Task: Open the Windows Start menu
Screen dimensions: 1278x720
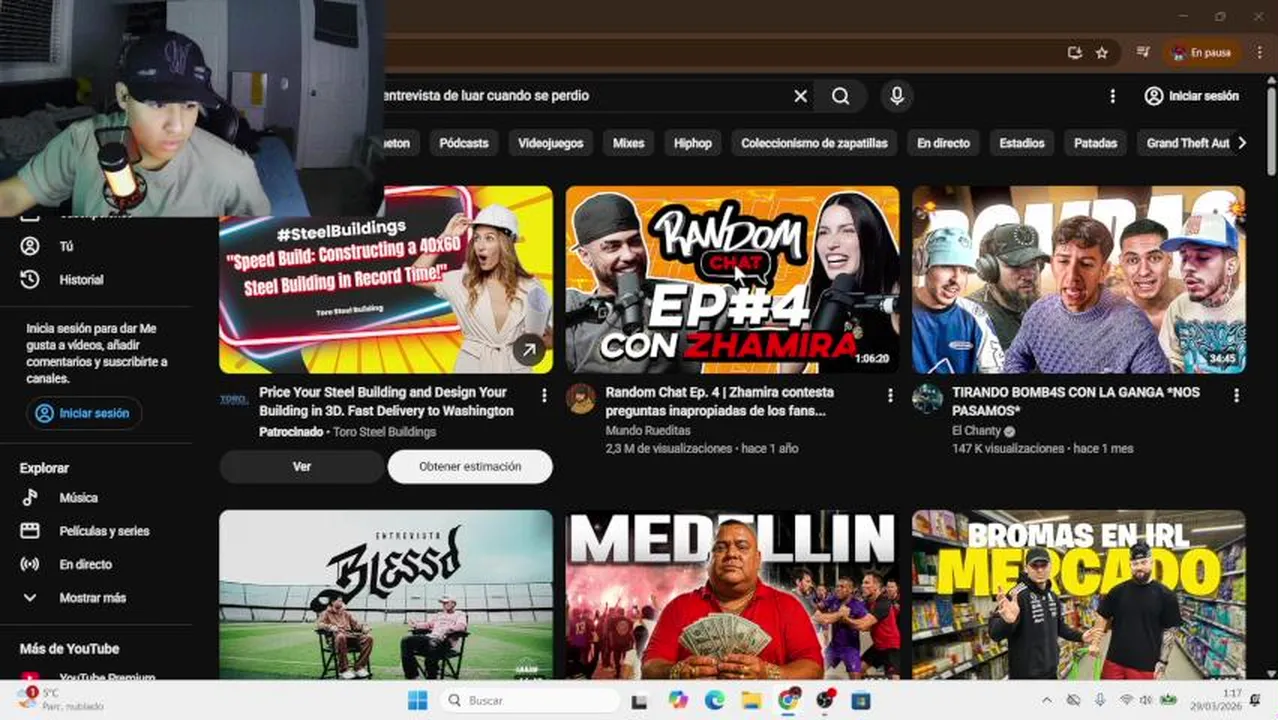Action: [x=417, y=701]
